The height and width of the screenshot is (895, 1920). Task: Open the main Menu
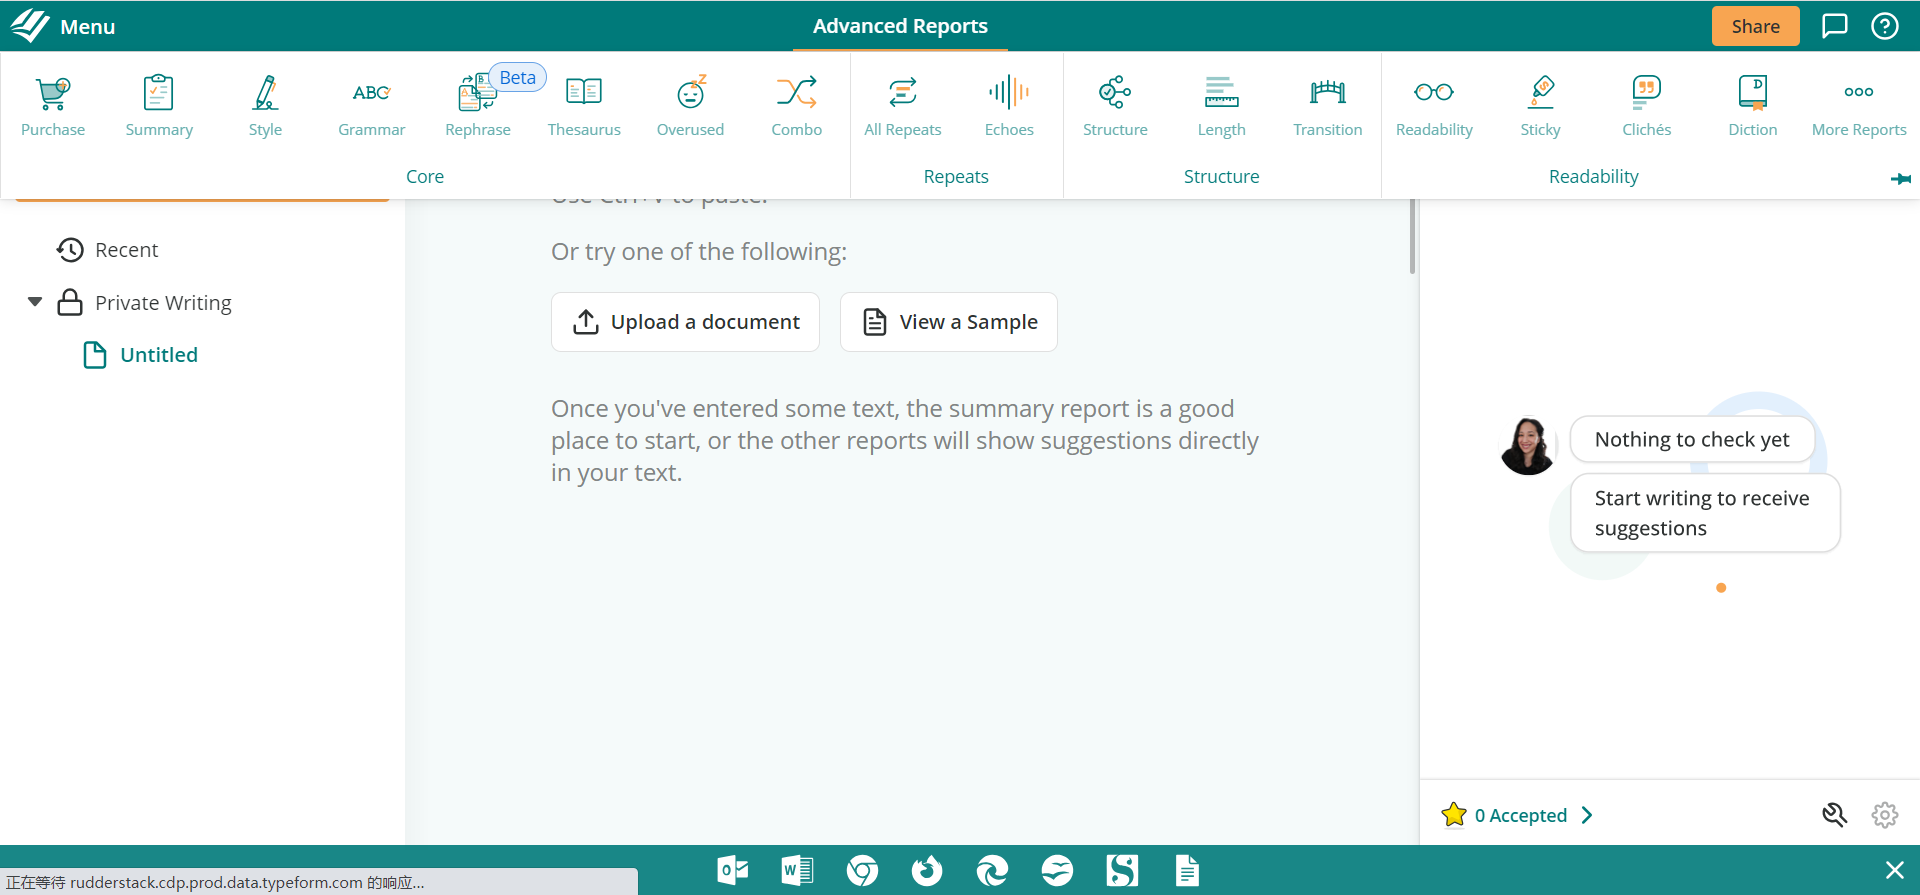click(x=64, y=26)
